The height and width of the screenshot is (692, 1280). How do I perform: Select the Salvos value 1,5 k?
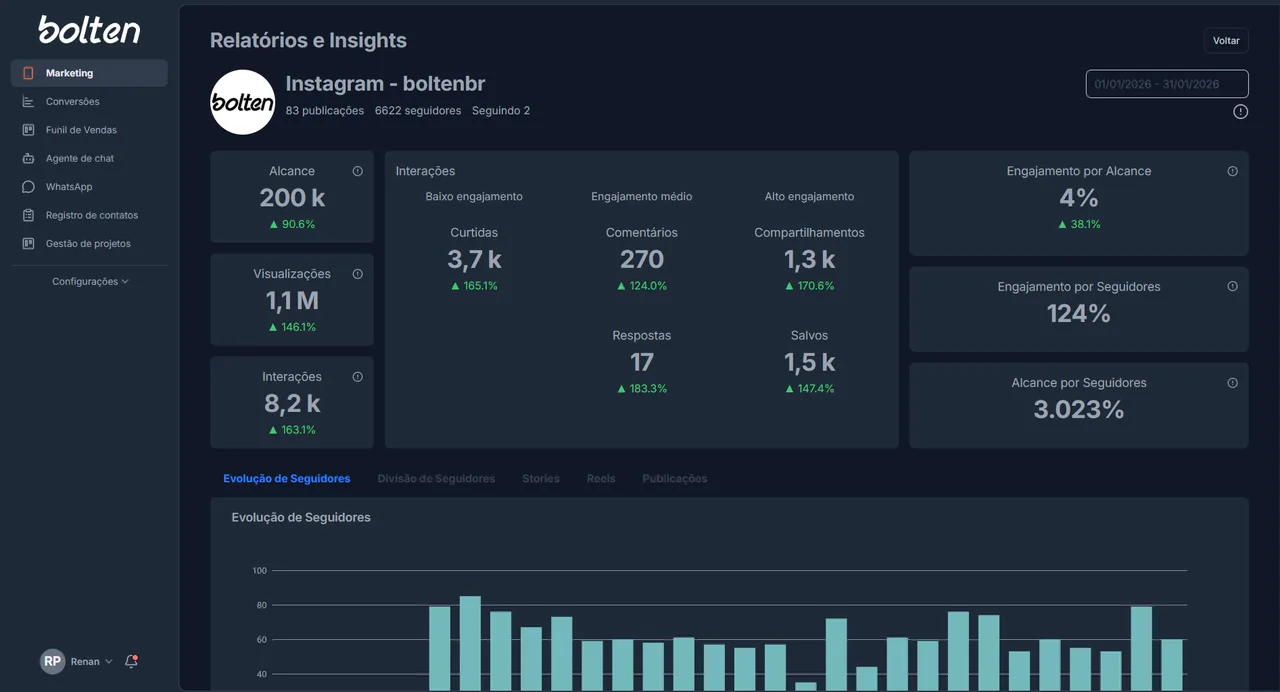pos(810,362)
